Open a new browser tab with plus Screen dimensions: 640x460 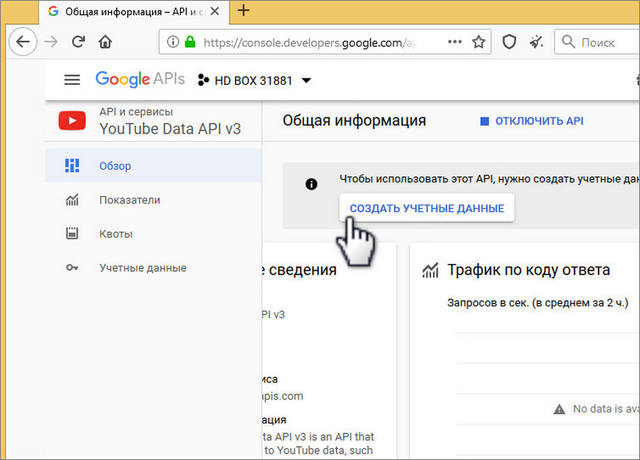tap(244, 10)
